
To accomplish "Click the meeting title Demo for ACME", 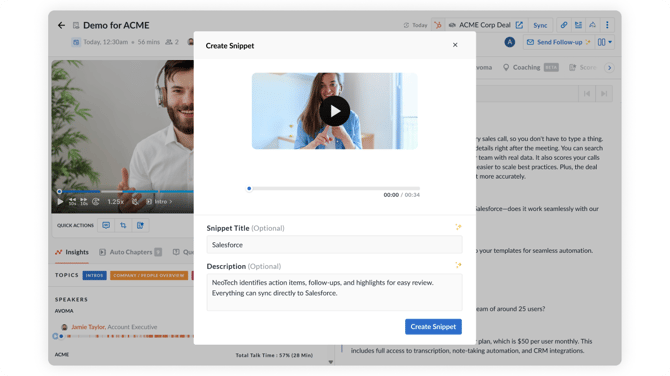I will (x=116, y=25).
